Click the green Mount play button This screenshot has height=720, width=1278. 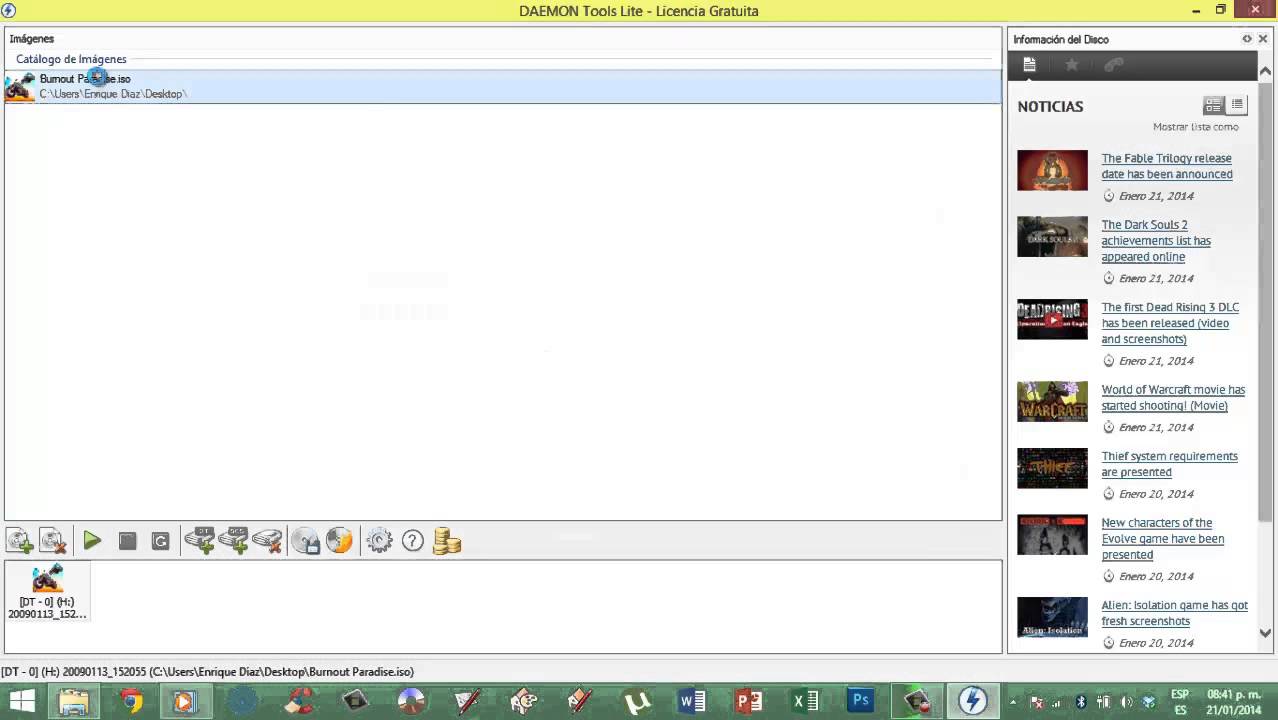pyautogui.click(x=92, y=541)
